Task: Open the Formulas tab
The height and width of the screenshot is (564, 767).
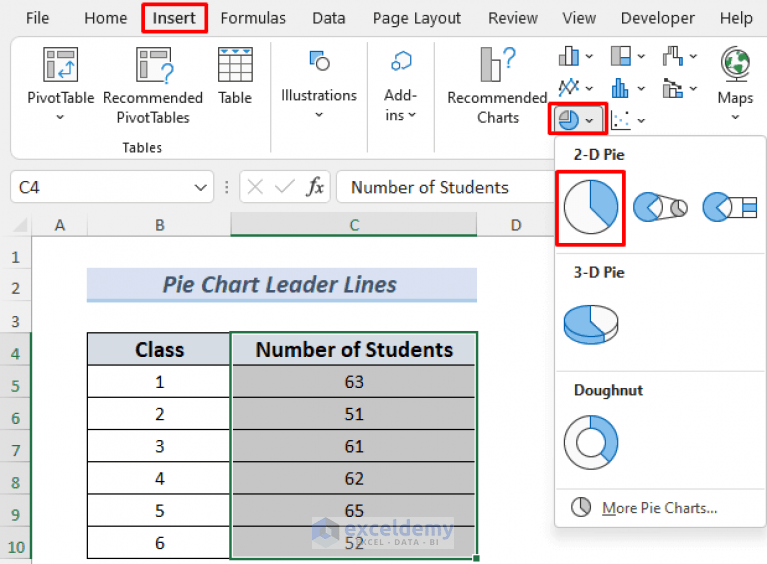Action: [253, 18]
